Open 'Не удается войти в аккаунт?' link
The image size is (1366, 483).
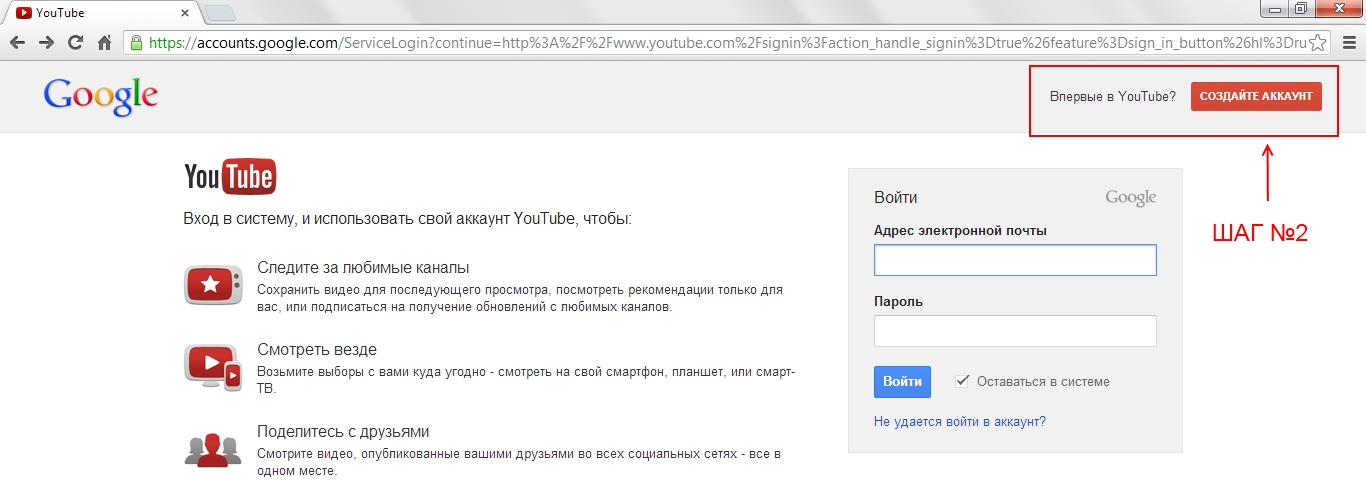[960, 422]
